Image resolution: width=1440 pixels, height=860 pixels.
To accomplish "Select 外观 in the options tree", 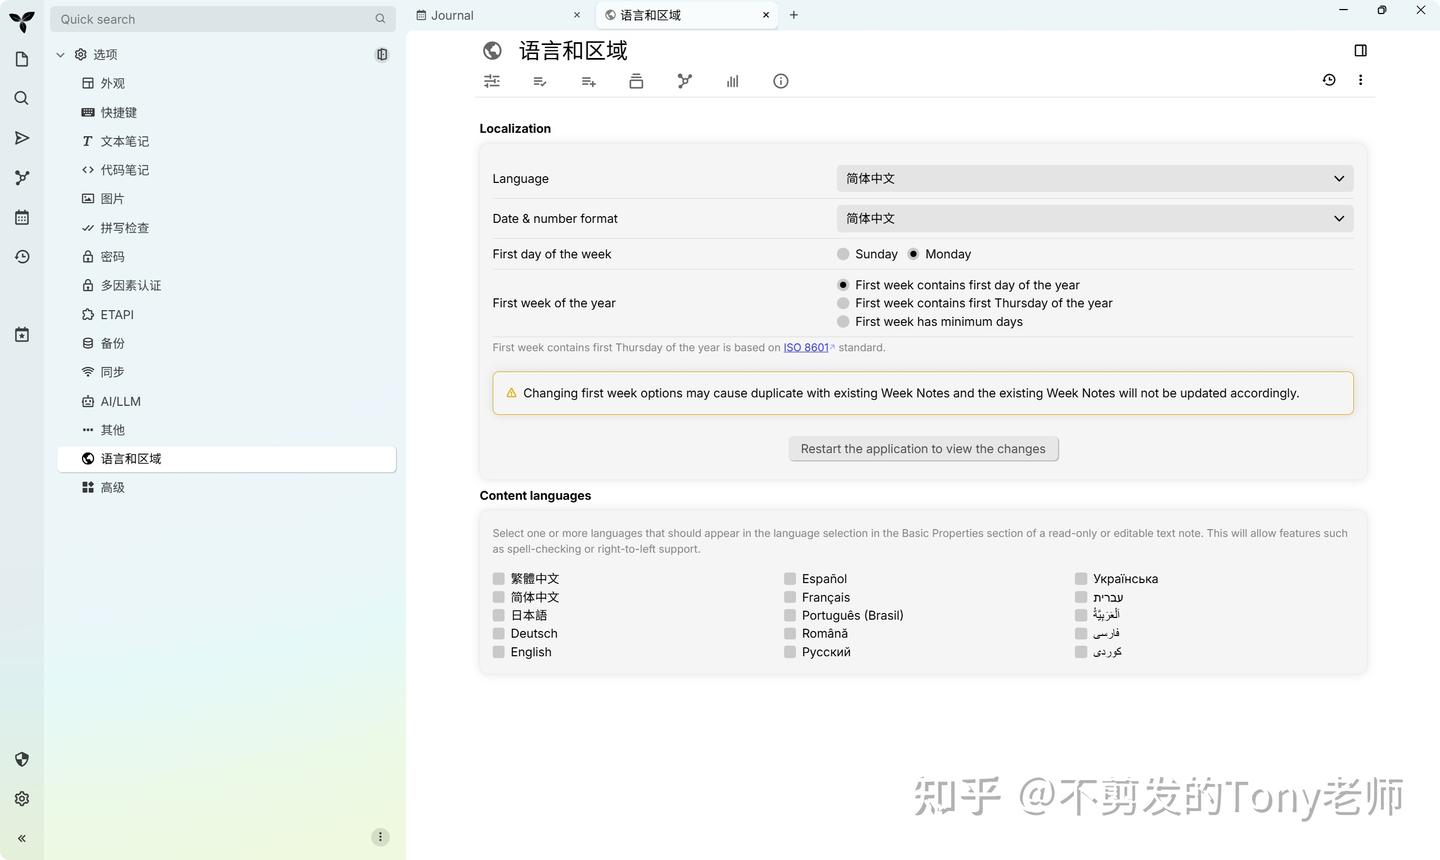I will coord(111,83).
